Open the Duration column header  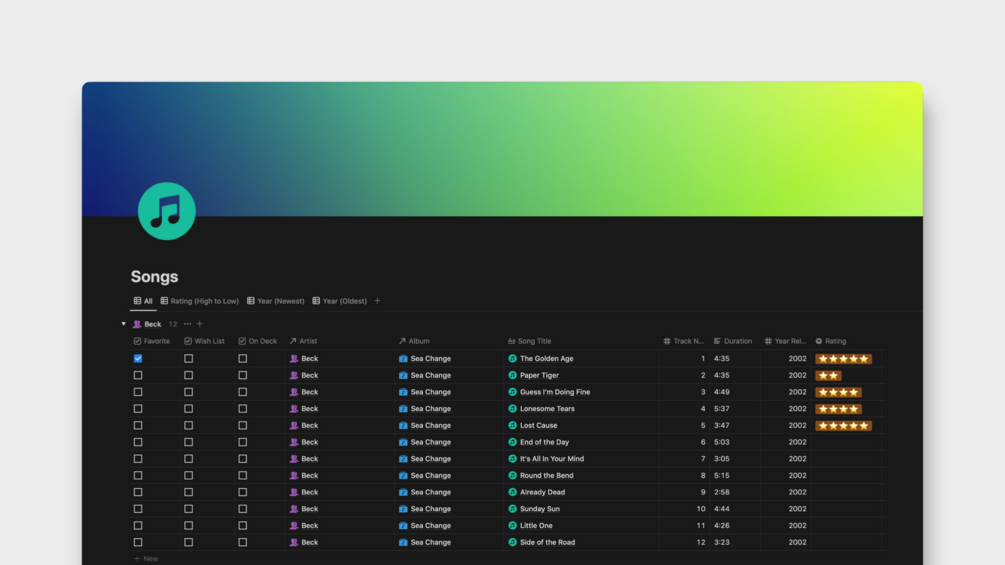click(733, 341)
